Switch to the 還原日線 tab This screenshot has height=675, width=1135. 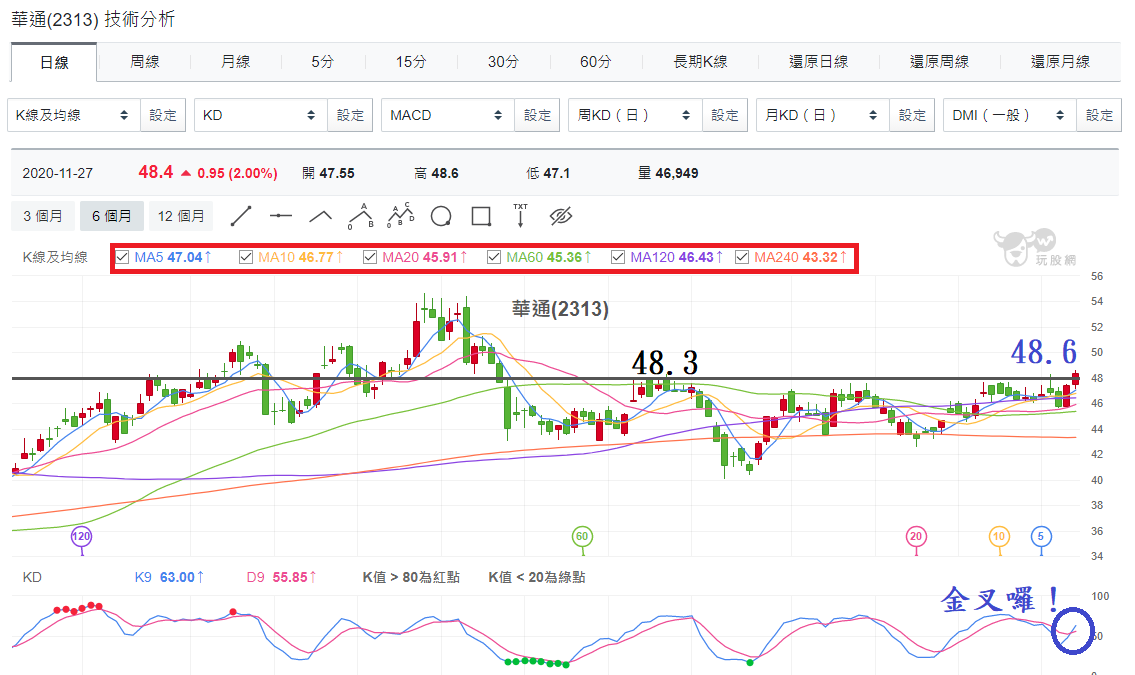coord(819,61)
